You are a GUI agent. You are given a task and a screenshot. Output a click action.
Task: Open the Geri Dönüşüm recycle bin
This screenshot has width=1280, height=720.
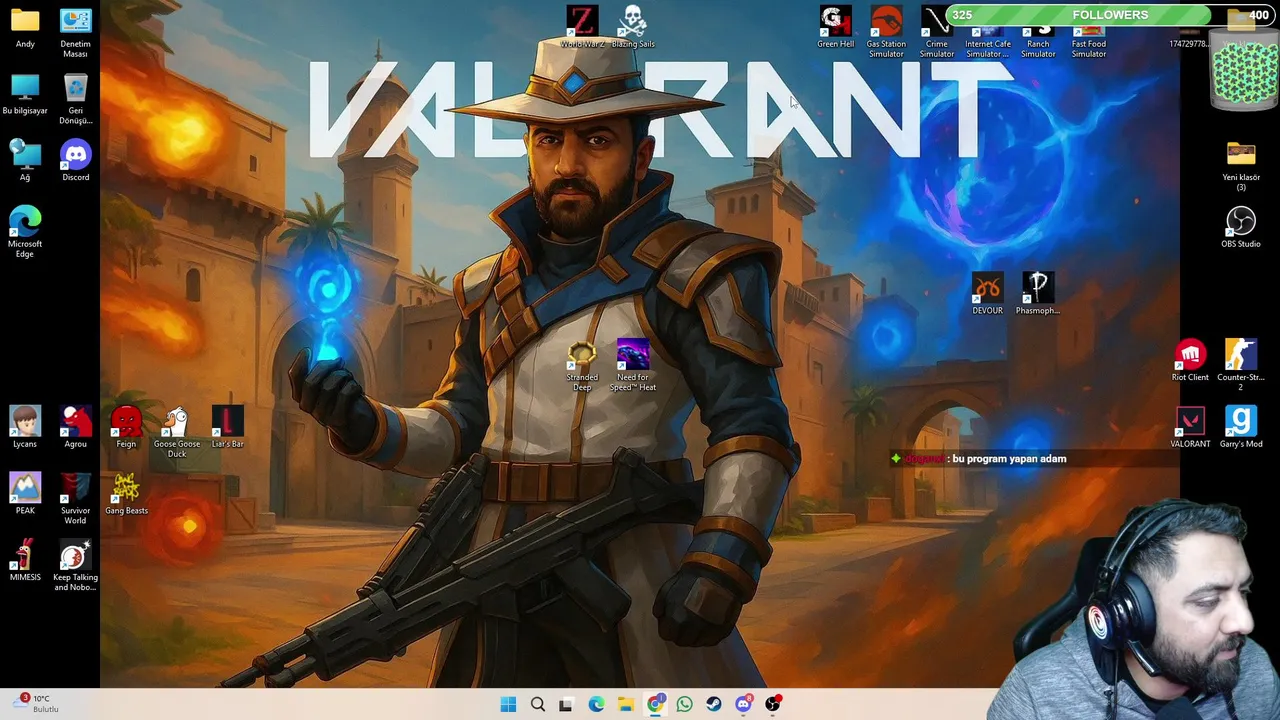coord(75,99)
